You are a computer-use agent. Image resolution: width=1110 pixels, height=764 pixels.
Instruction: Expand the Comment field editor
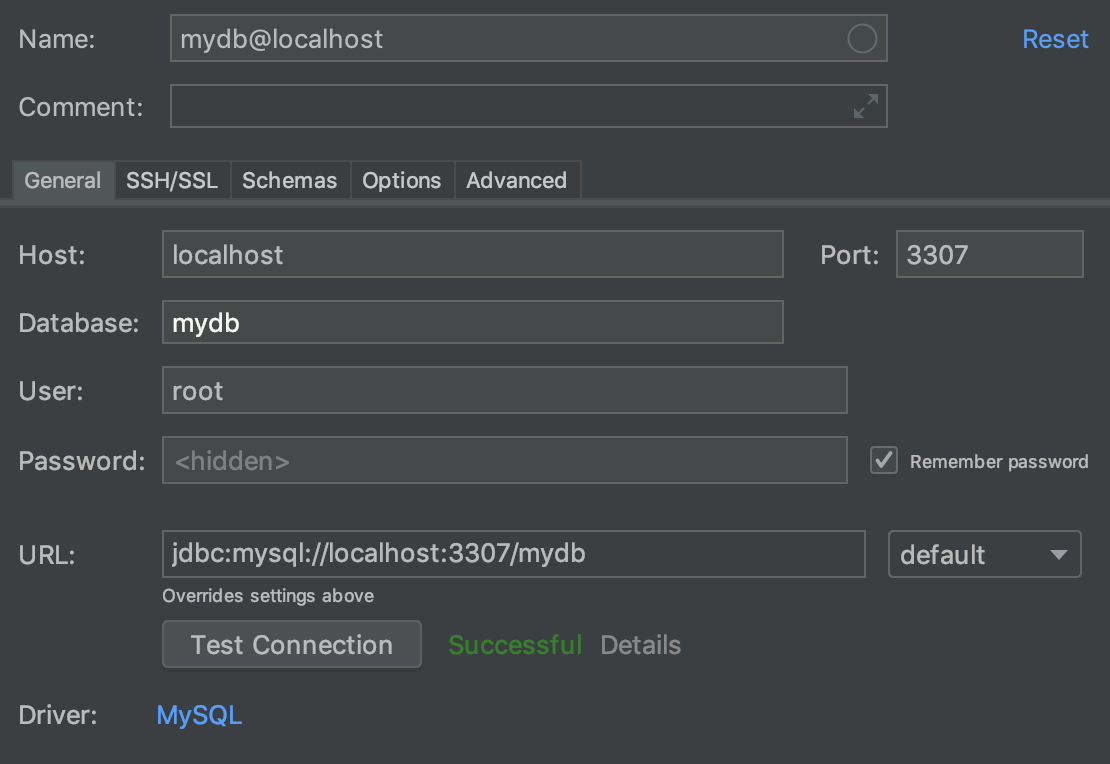[866, 106]
